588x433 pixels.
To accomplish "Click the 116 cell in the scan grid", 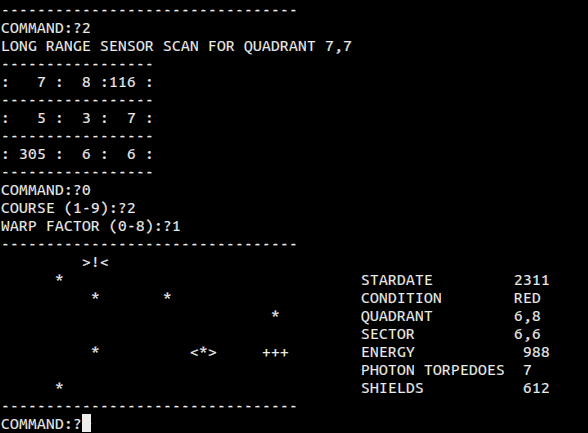I will coord(123,82).
